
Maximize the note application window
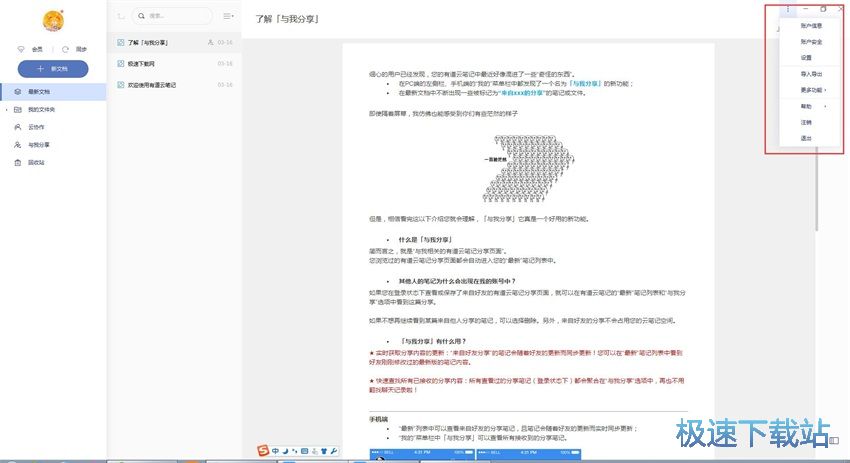tap(823, 9)
